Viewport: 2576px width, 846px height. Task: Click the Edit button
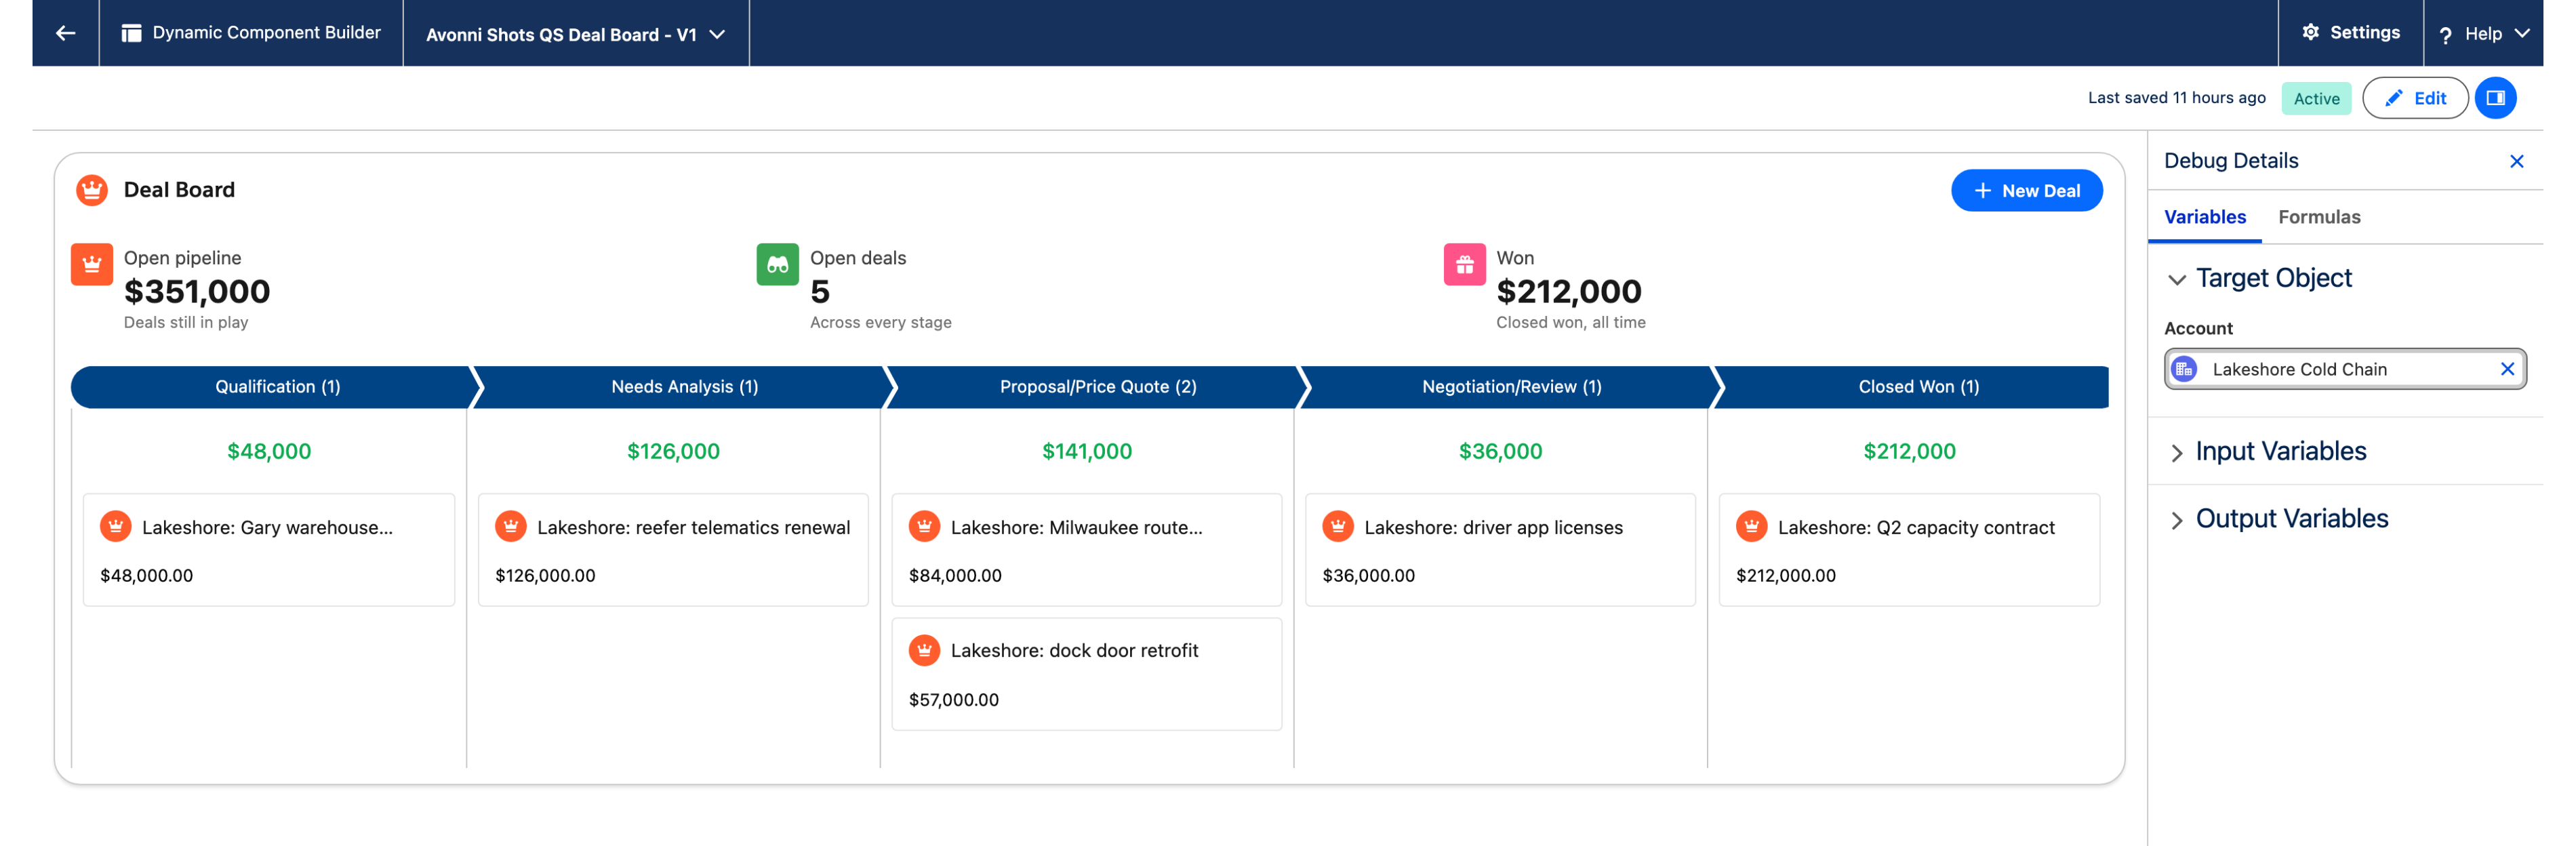coord(2414,98)
